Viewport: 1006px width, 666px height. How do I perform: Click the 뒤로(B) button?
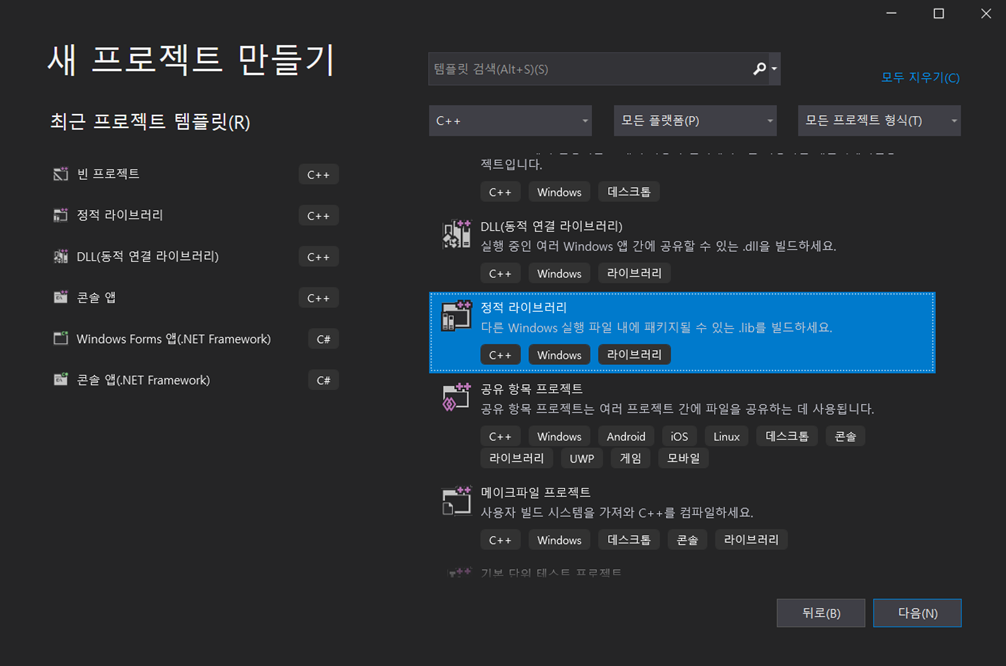[x=821, y=613]
